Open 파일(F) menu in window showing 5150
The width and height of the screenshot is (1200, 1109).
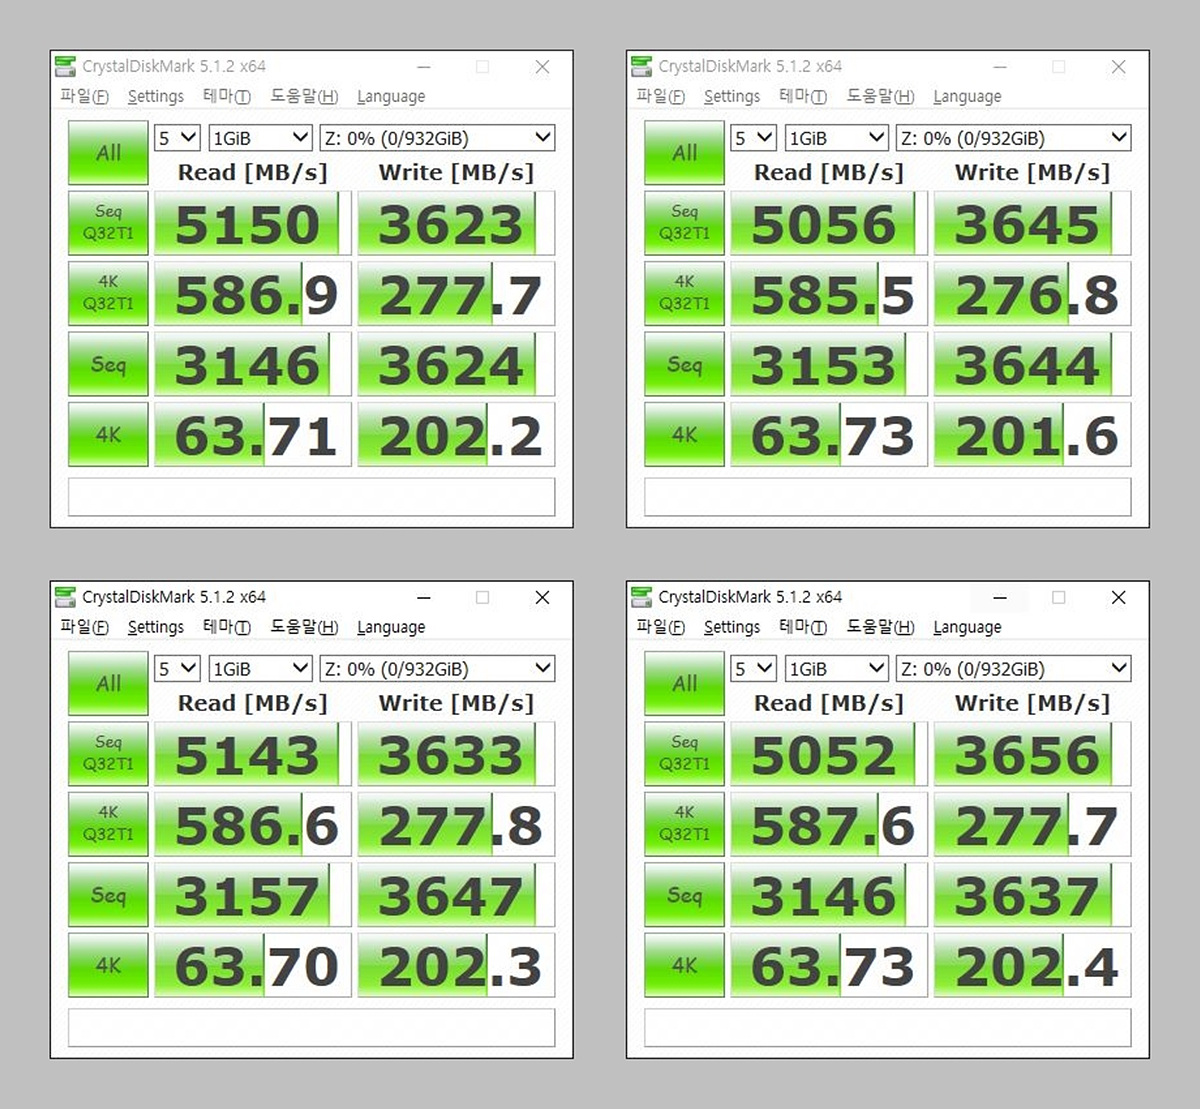[x=84, y=96]
